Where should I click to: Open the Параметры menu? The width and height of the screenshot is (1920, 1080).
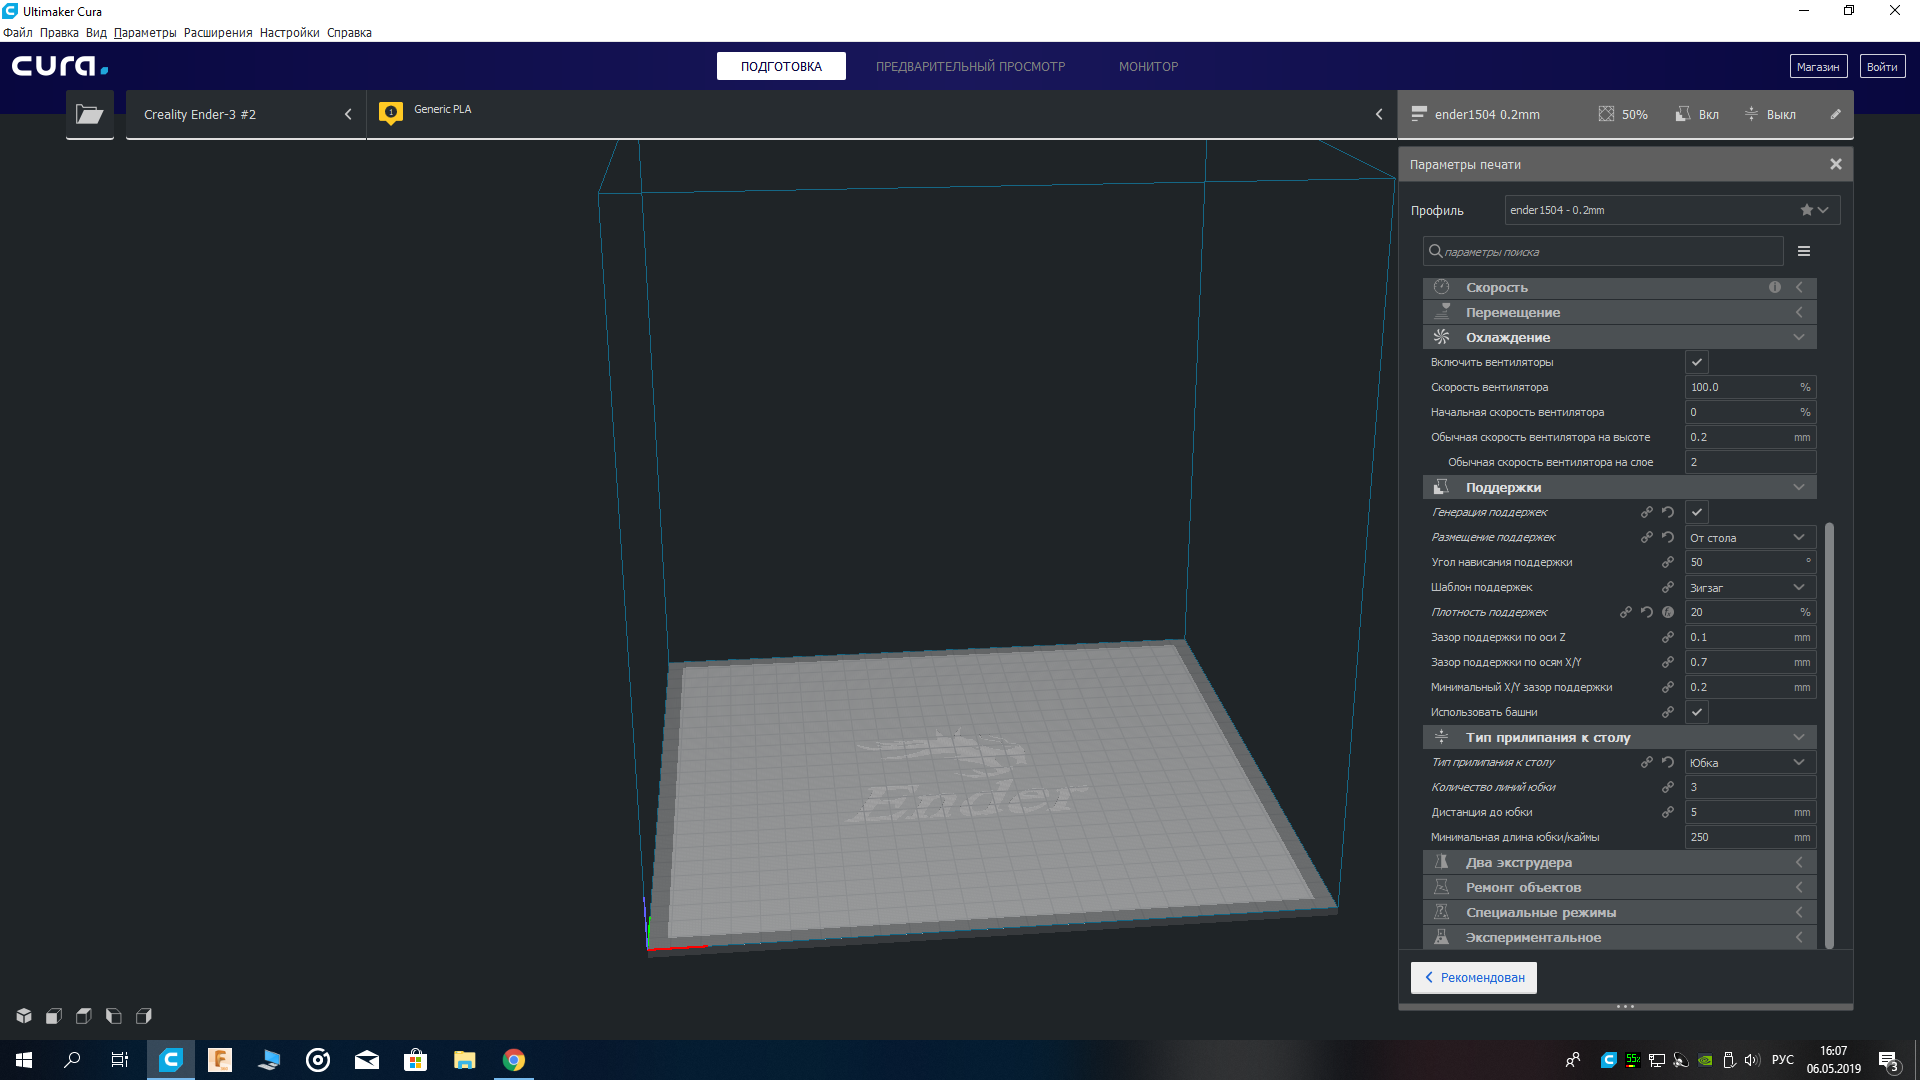145,32
